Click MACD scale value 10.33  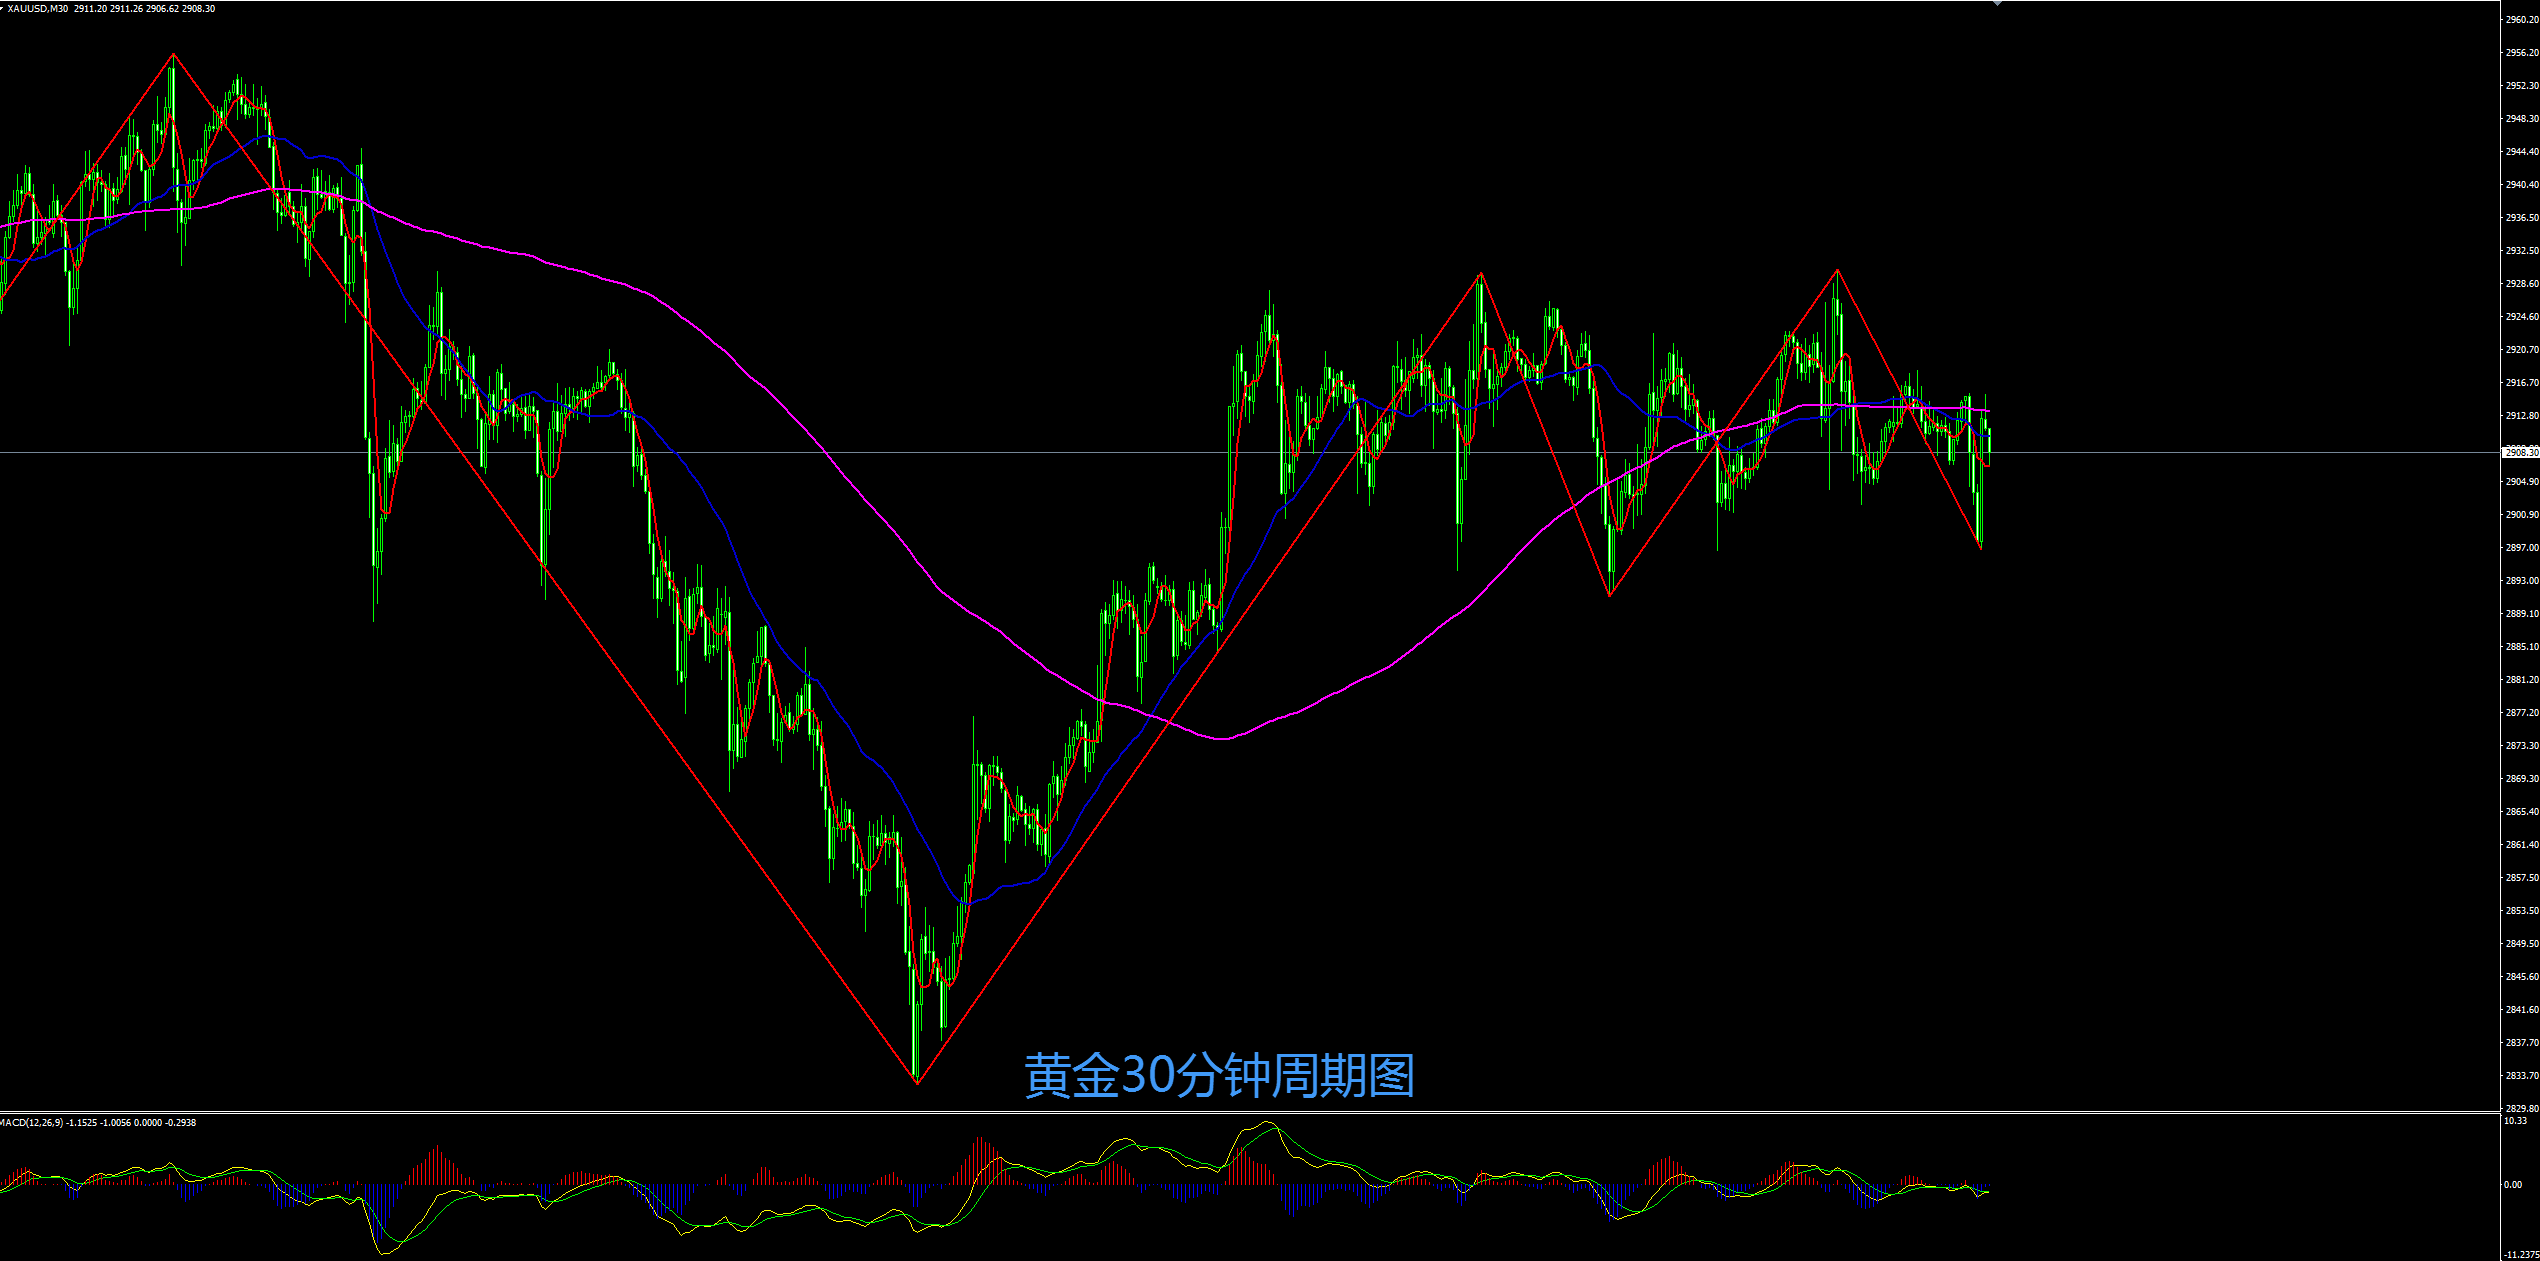(2515, 1121)
